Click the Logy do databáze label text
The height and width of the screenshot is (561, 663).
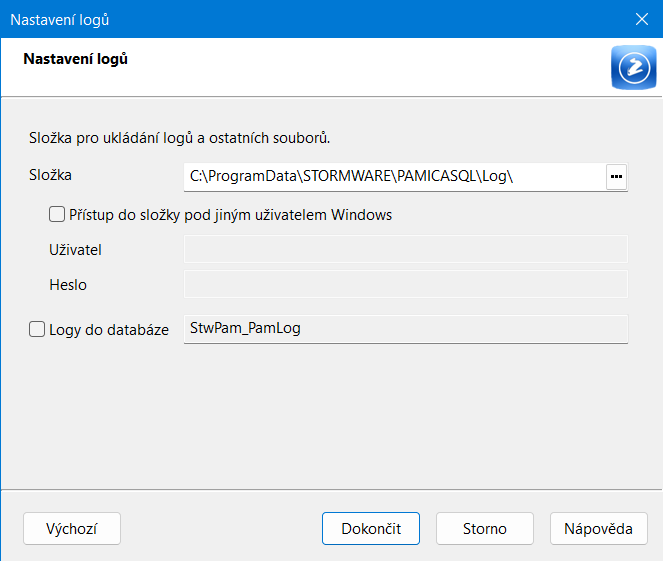pyautogui.click(x=108, y=329)
